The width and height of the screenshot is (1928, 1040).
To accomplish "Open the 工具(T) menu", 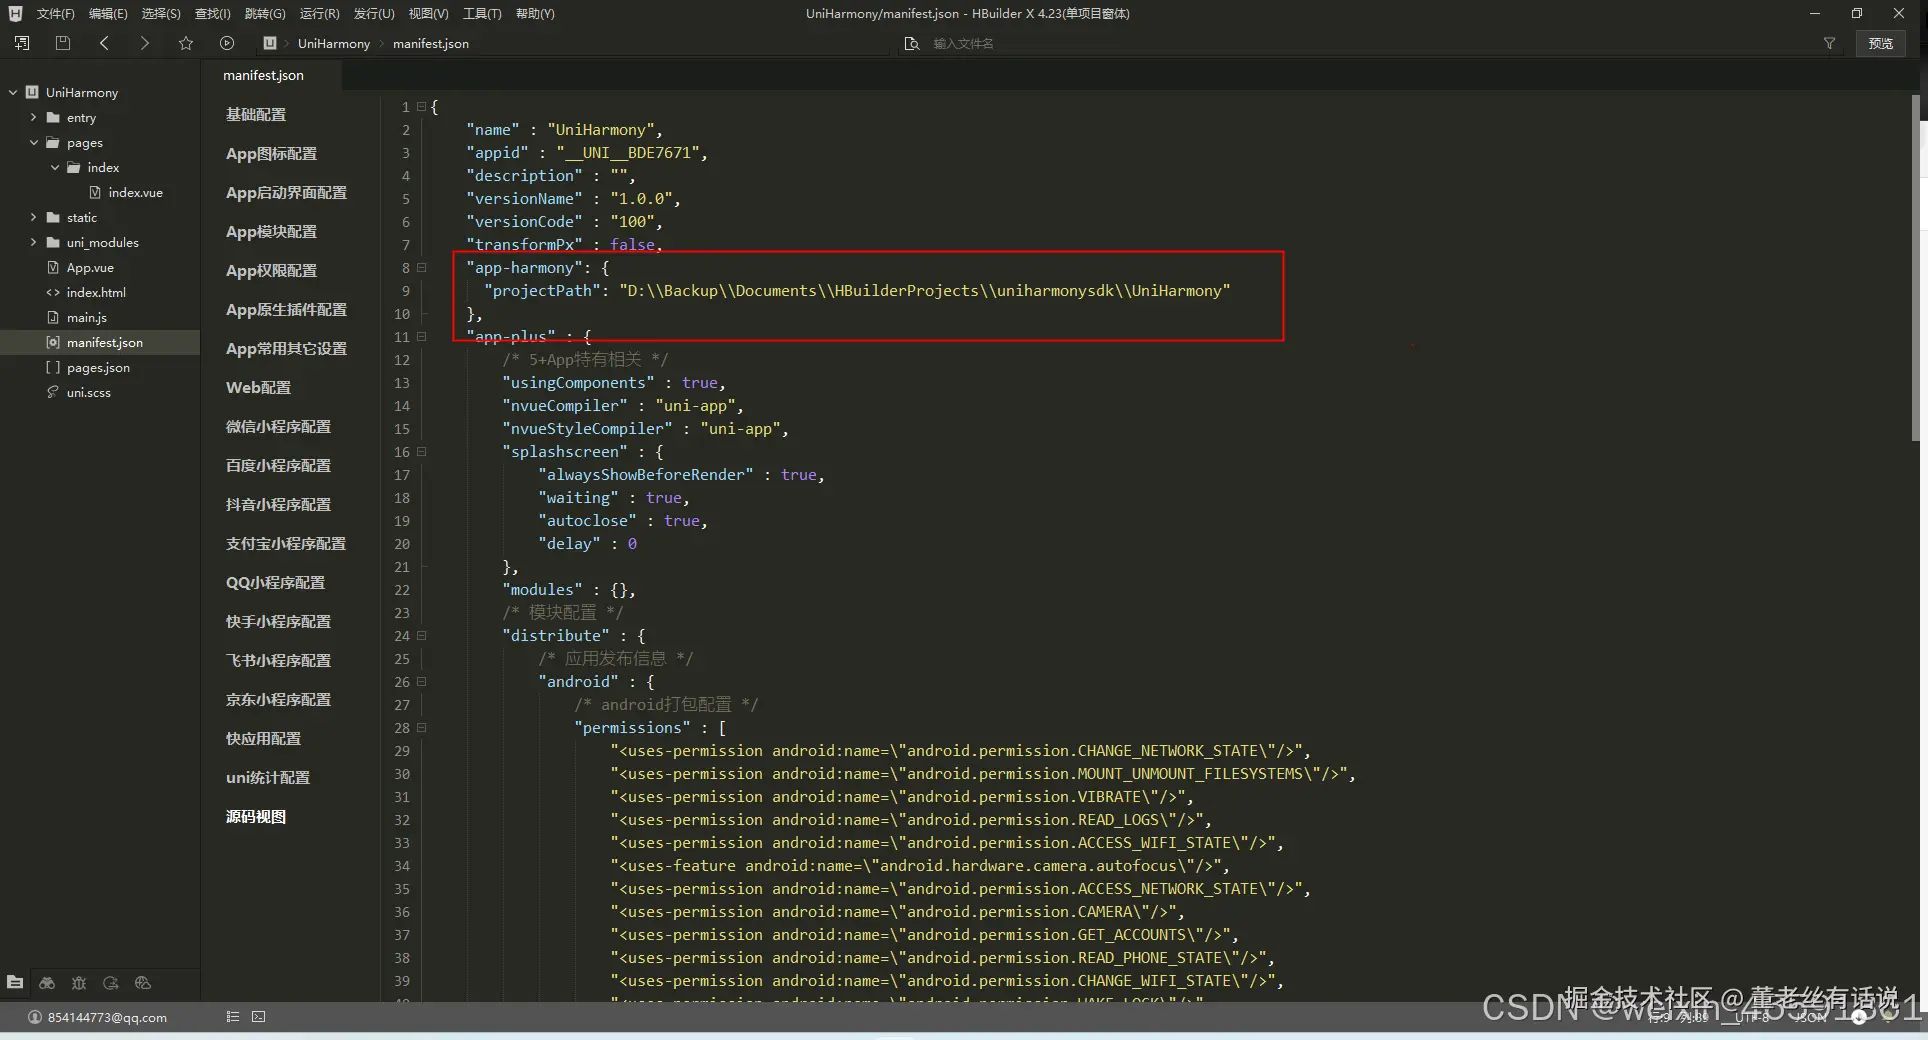I will pyautogui.click(x=482, y=13).
